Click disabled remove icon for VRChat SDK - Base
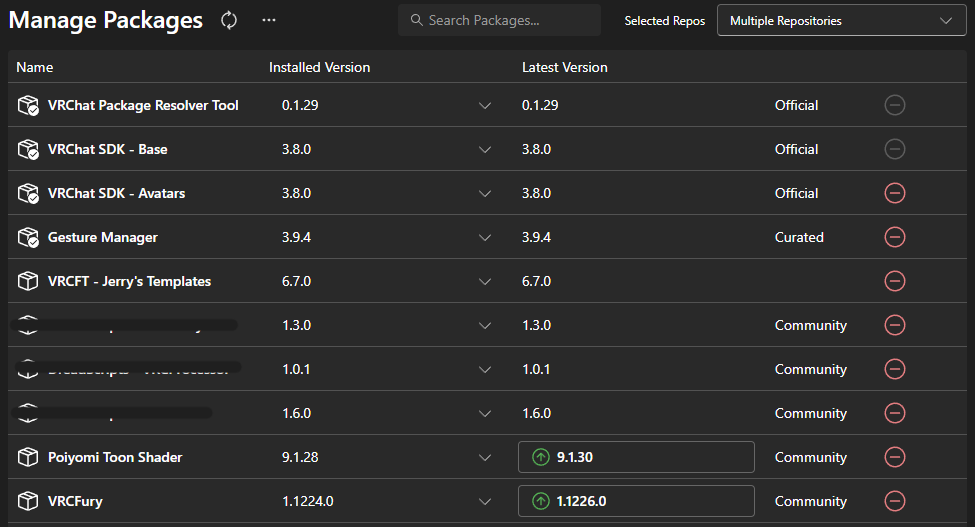975x527 pixels. (x=895, y=149)
